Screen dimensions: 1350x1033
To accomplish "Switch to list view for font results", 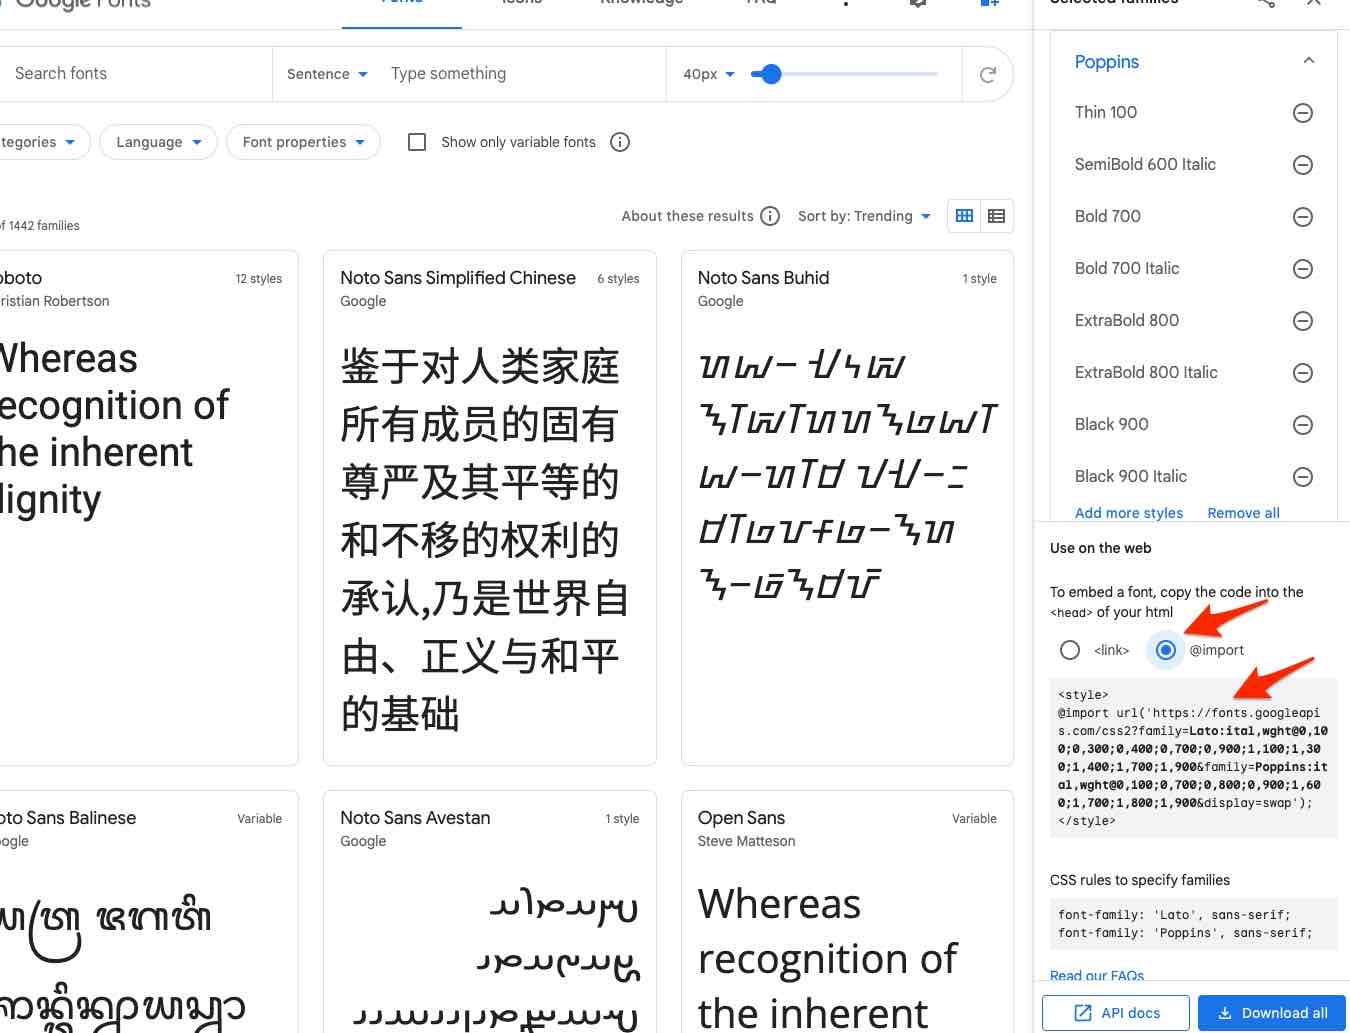I will click(996, 216).
